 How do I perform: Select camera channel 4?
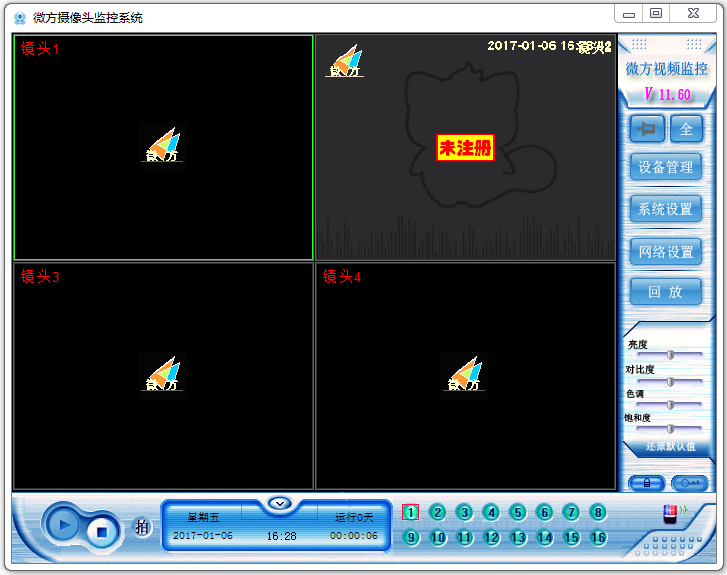coord(491,512)
